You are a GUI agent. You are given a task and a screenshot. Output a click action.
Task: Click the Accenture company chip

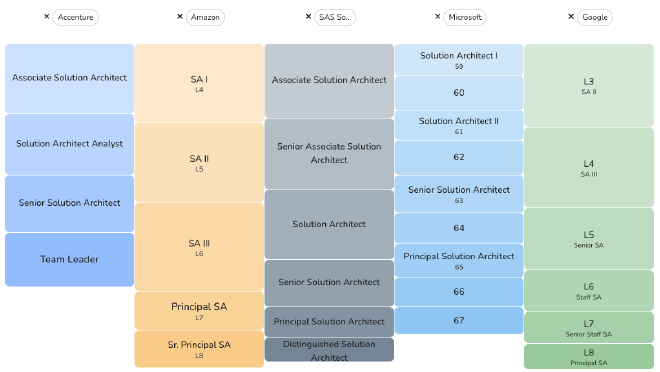pos(75,17)
